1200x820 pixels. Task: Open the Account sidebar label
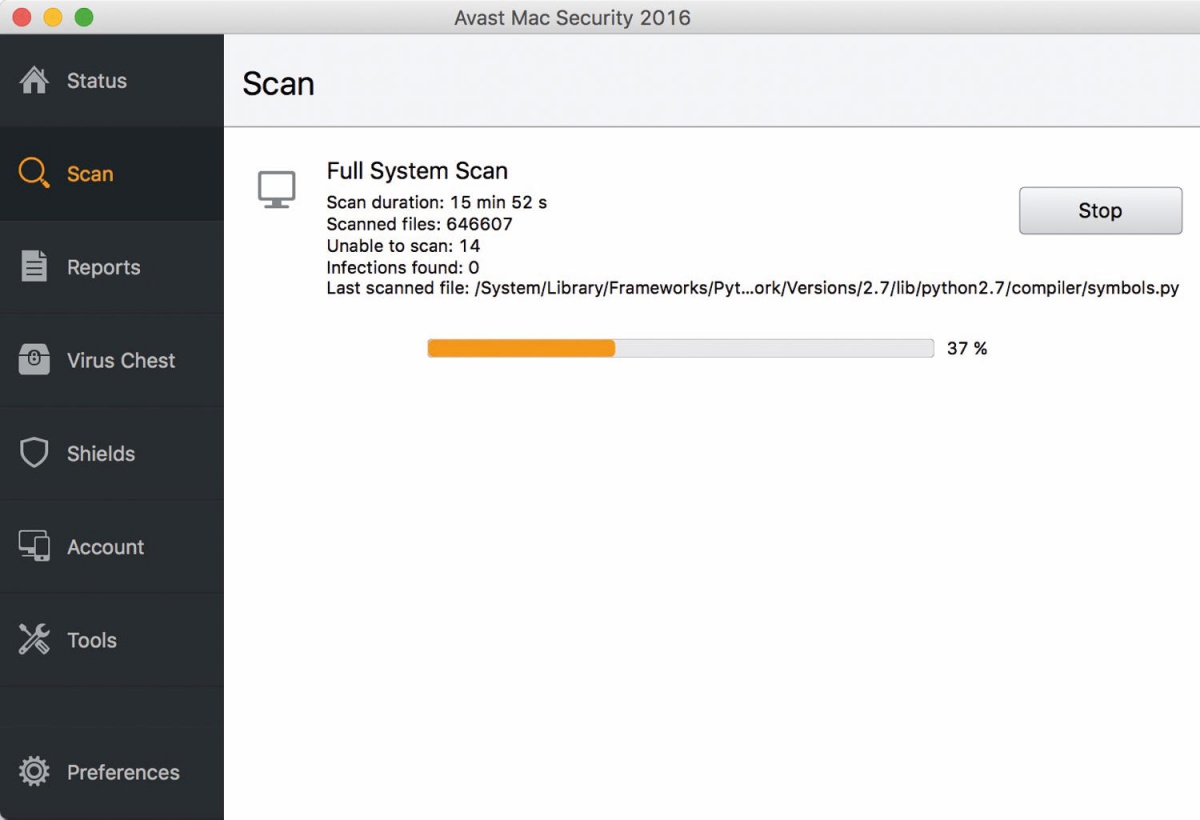tap(106, 547)
